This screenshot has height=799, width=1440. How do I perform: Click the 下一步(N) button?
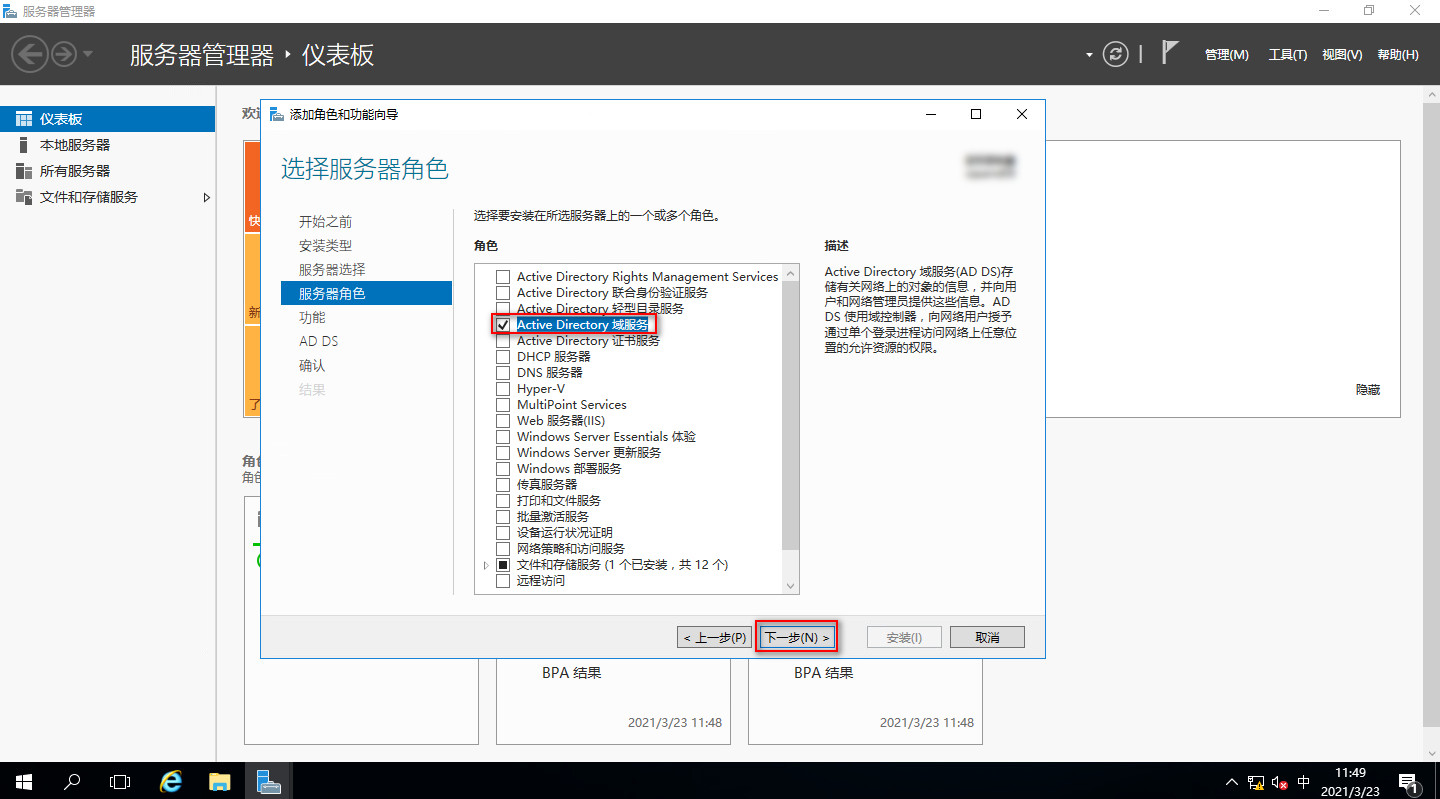pyautogui.click(x=796, y=637)
